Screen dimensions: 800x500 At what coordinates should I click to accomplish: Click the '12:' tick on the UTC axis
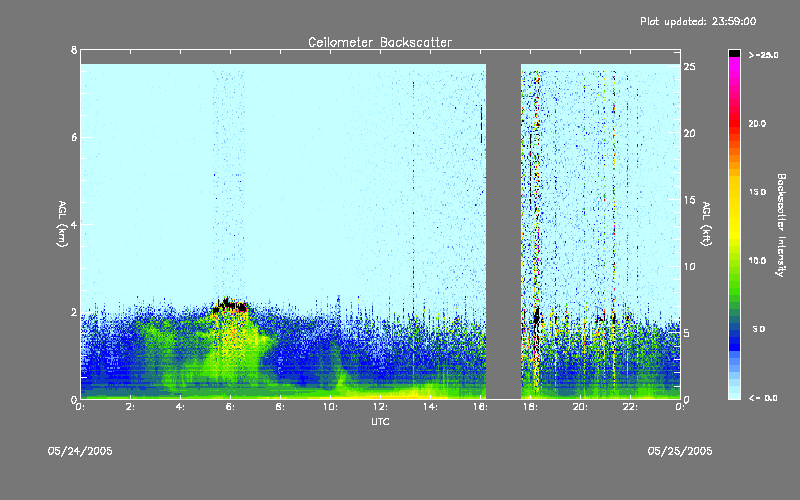[x=380, y=407]
